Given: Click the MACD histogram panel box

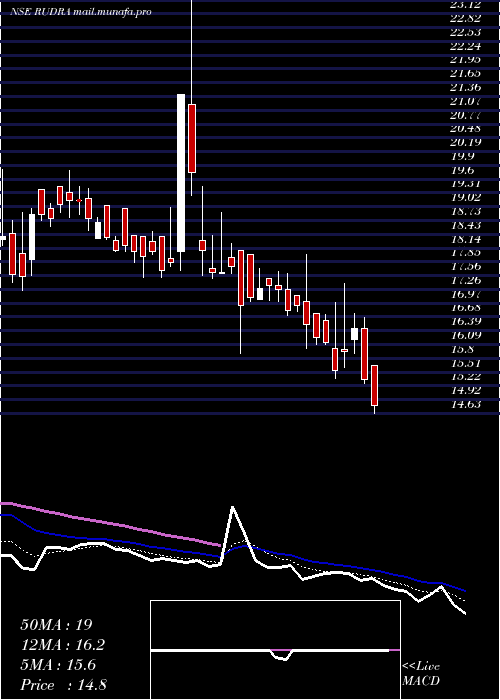Looking at the screenshot, I should click(275, 650).
